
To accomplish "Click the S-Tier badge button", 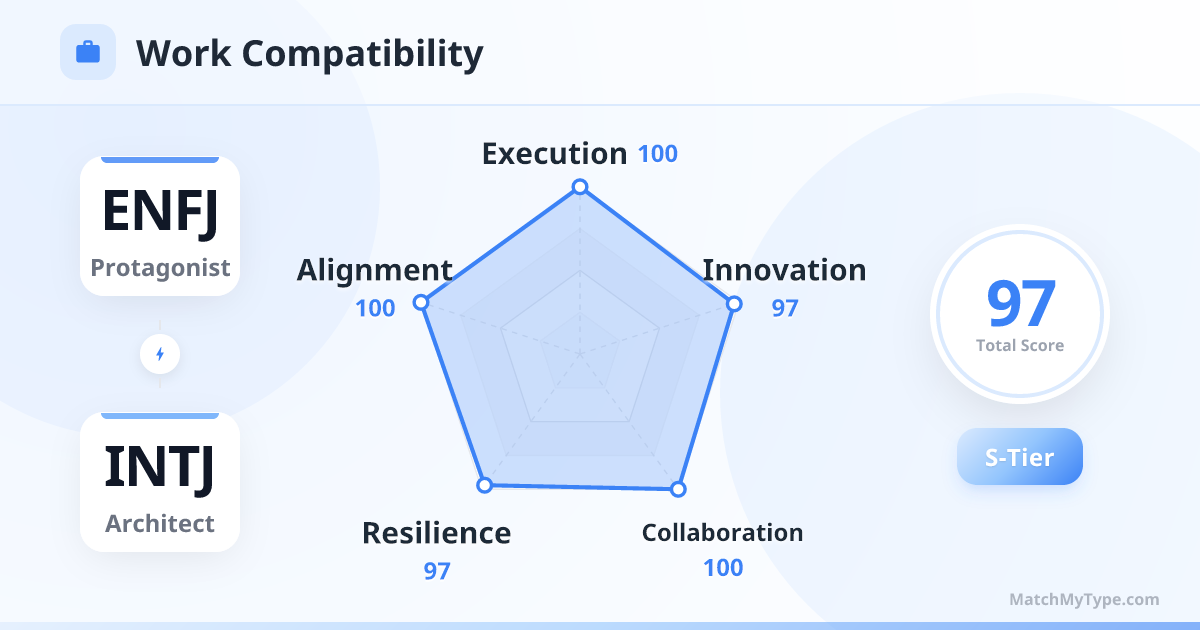I will pyautogui.click(x=1019, y=457).
